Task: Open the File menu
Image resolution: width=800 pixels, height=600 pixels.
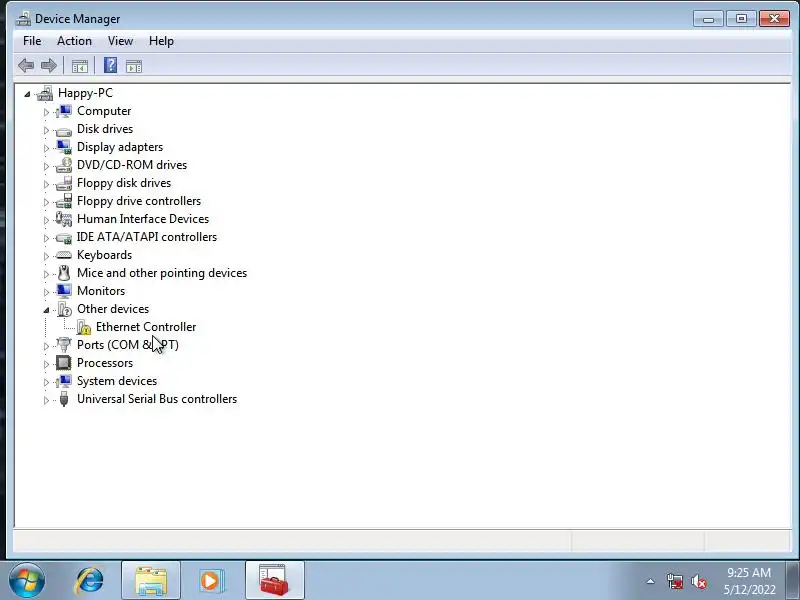Action: tap(32, 41)
